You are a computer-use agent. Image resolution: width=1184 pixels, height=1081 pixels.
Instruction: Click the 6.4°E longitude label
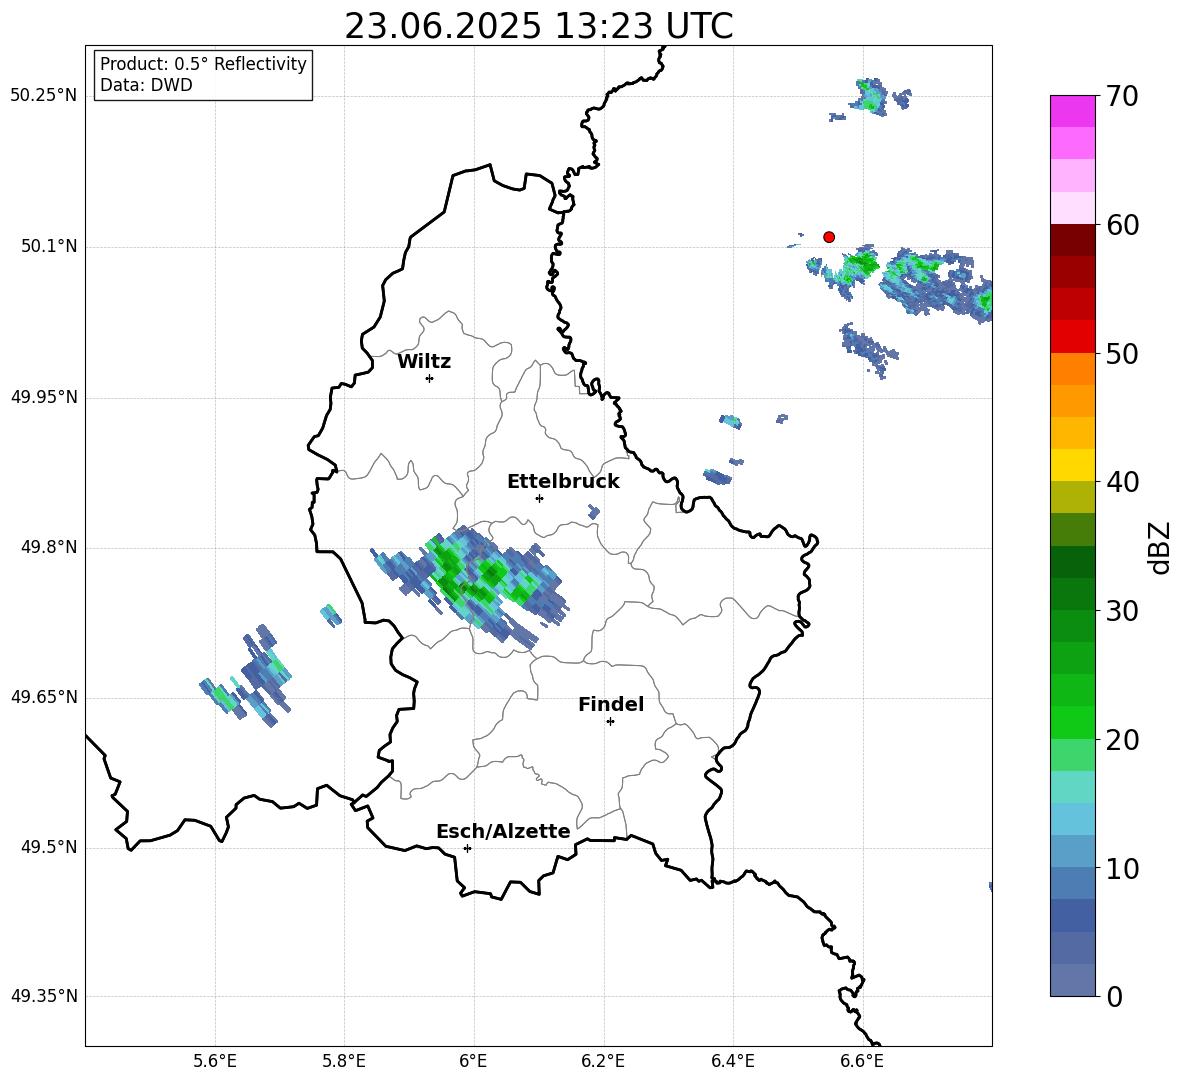[x=732, y=1061]
